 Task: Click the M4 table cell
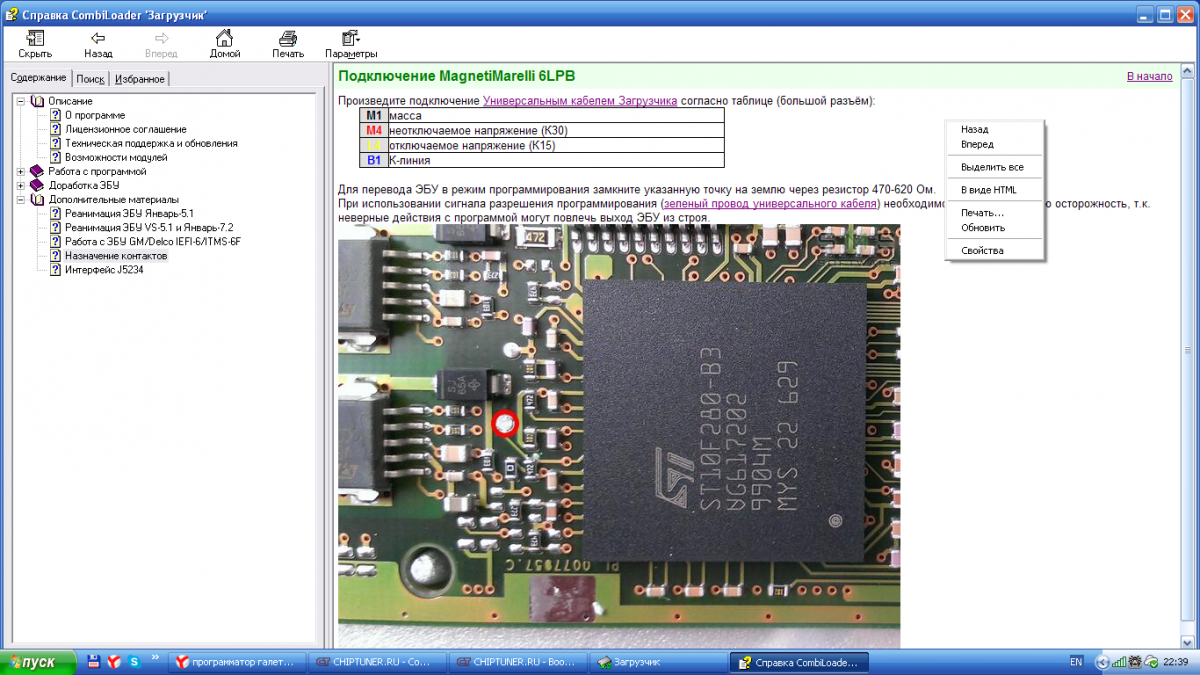click(374, 130)
